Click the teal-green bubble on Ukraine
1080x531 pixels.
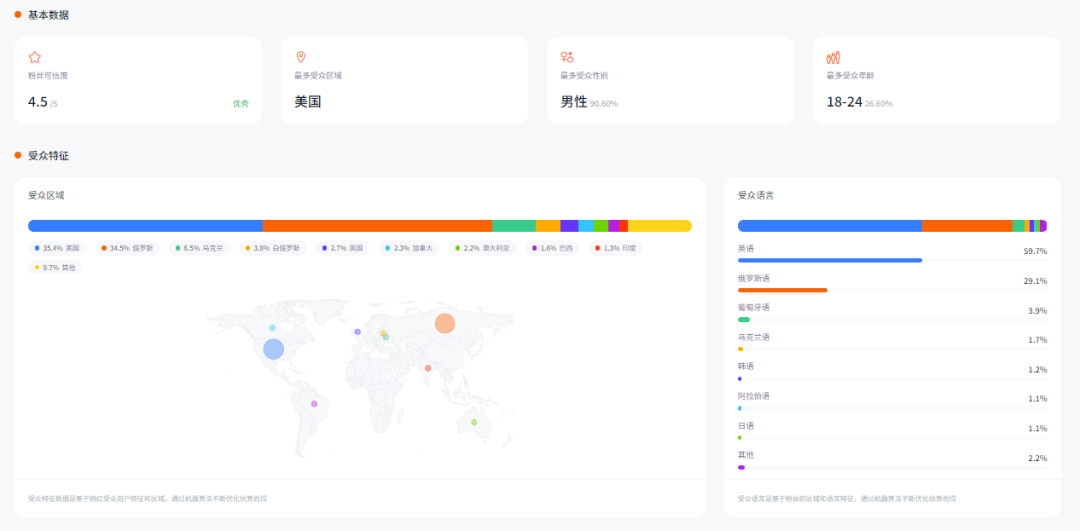(386, 337)
